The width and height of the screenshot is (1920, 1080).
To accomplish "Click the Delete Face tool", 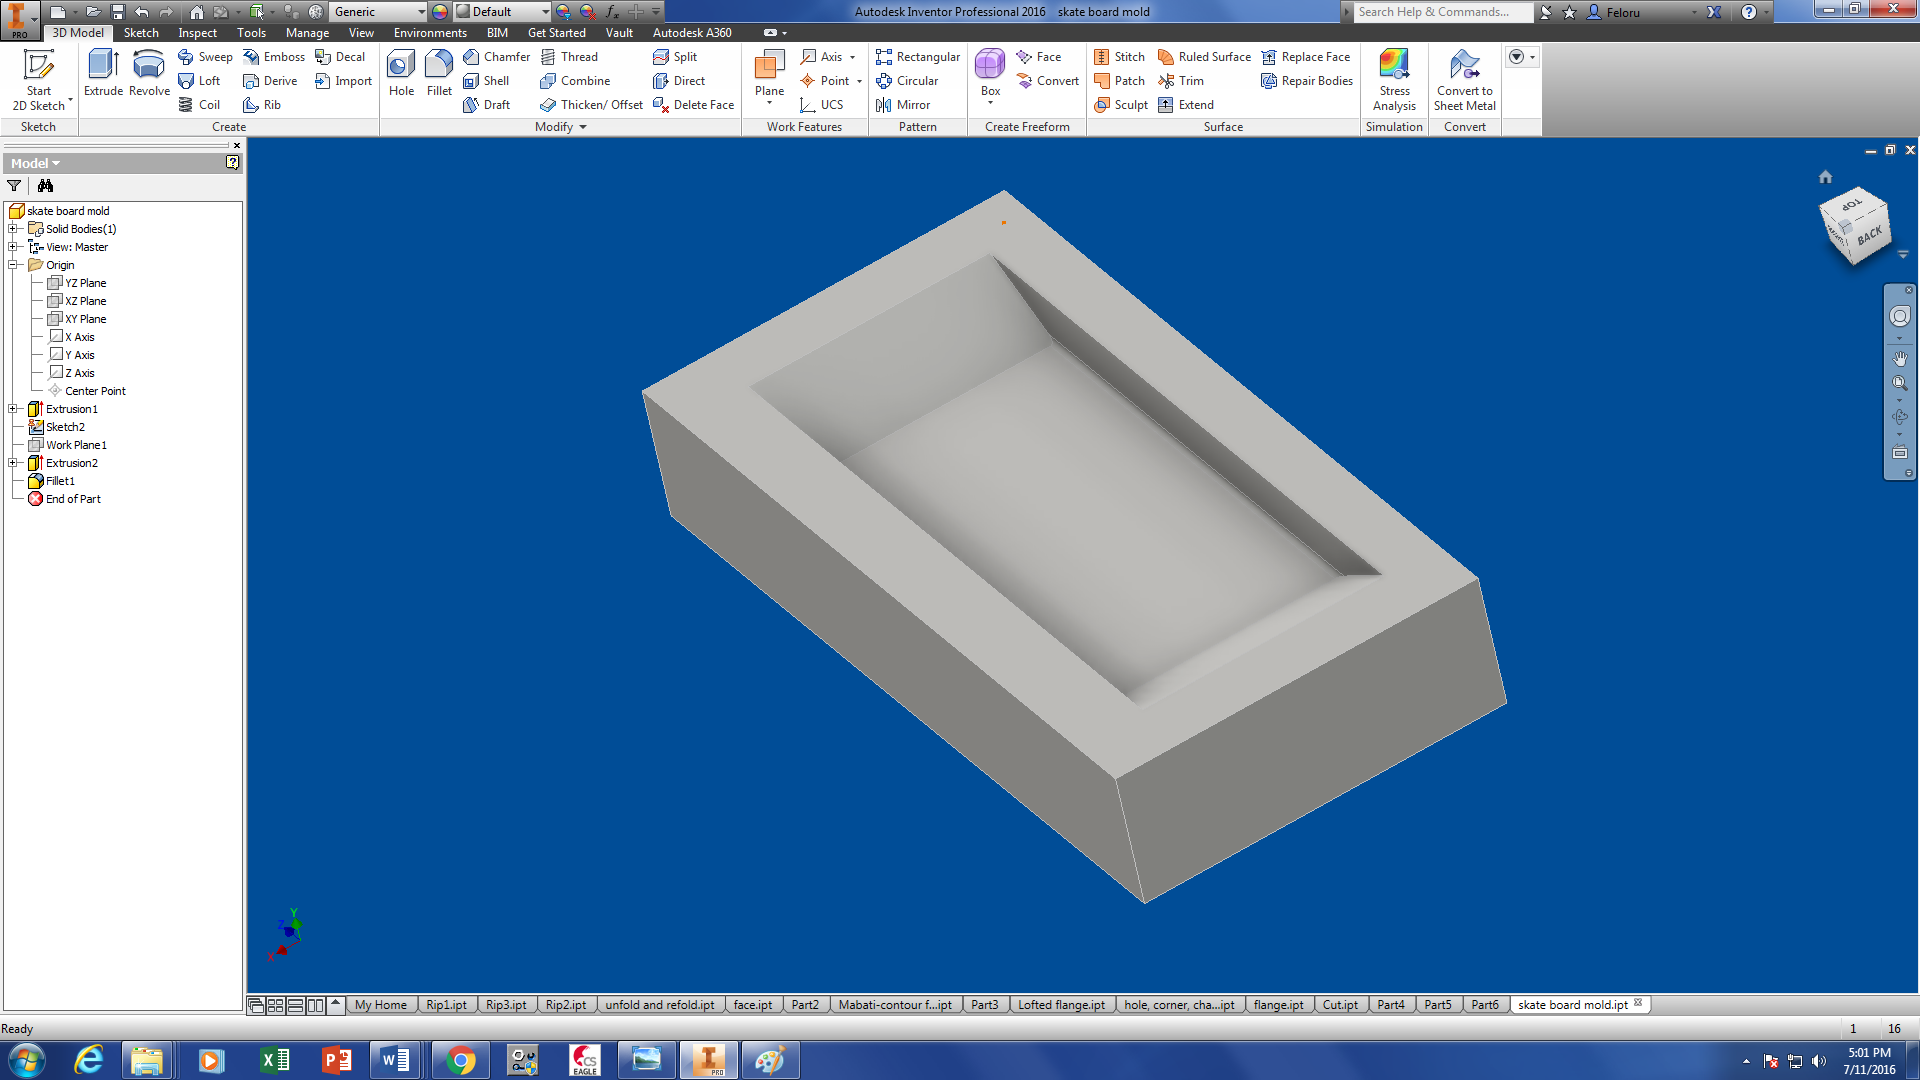I will pyautogui.click(x=693, y=105).
